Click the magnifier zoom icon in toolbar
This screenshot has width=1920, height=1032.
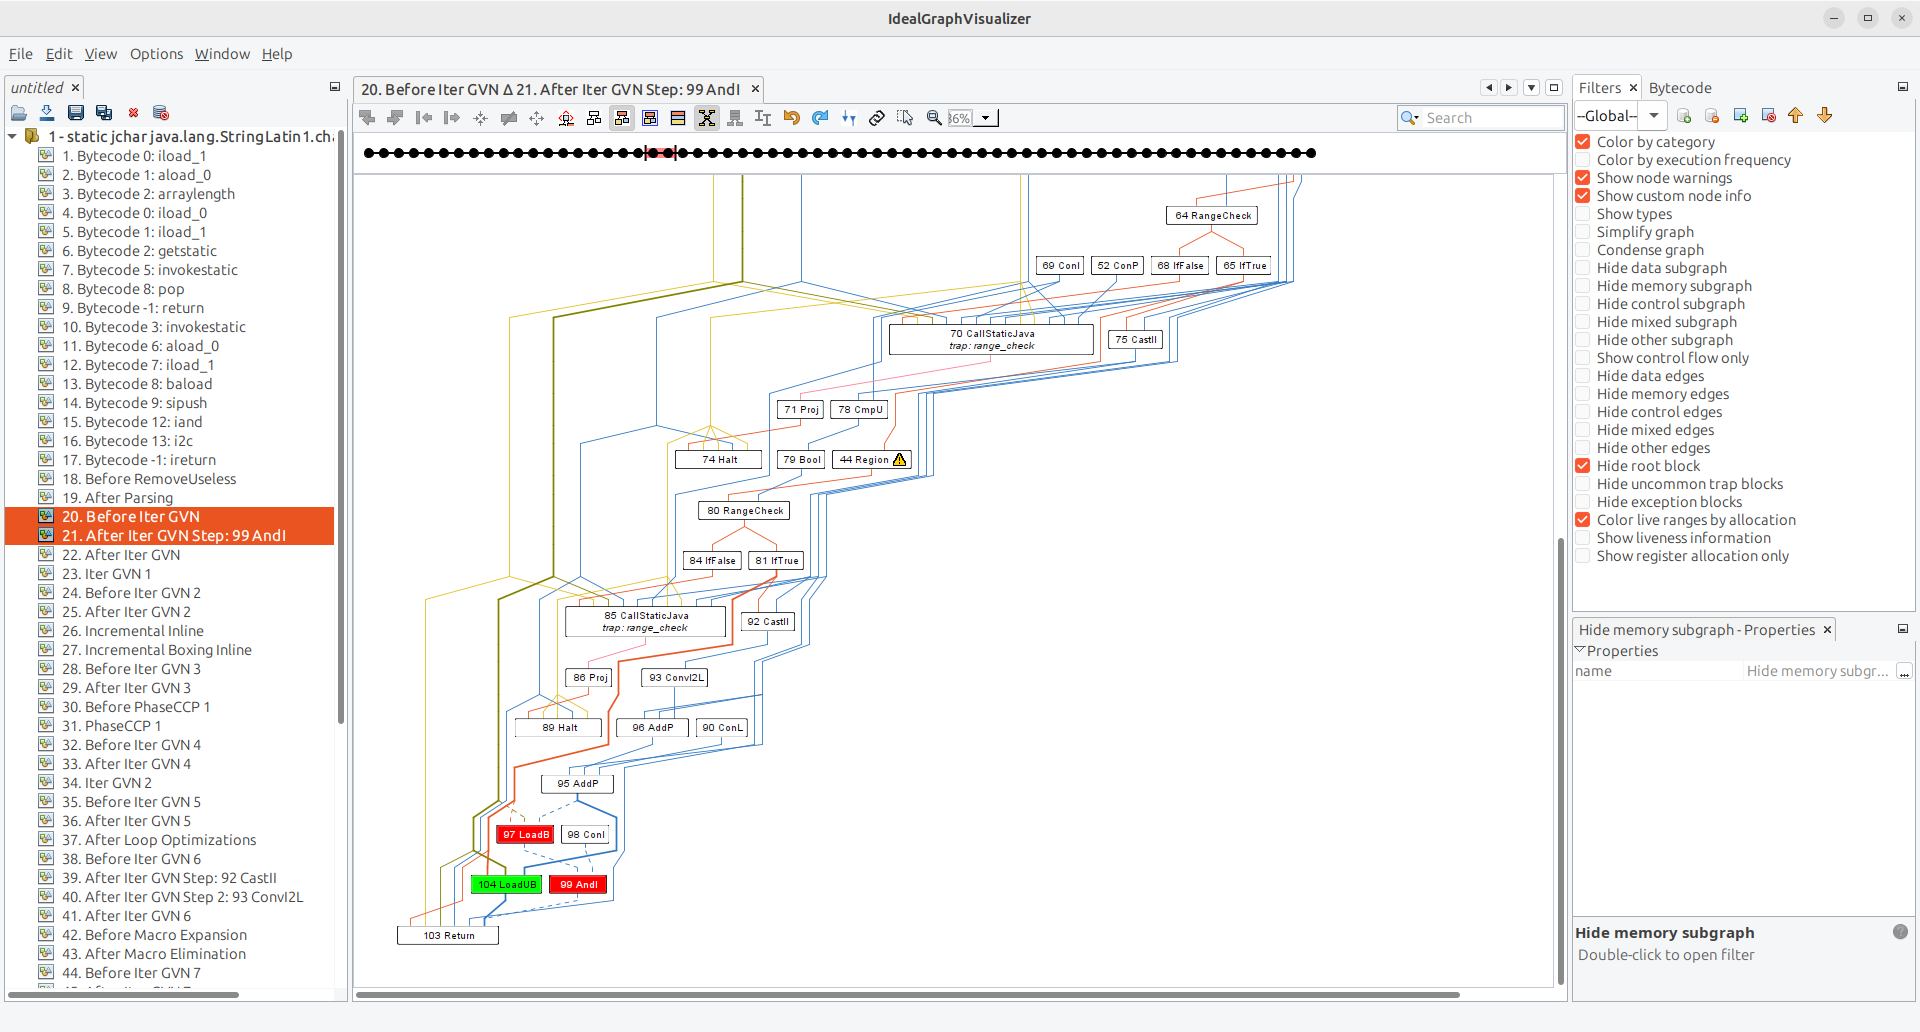(934, 118)
